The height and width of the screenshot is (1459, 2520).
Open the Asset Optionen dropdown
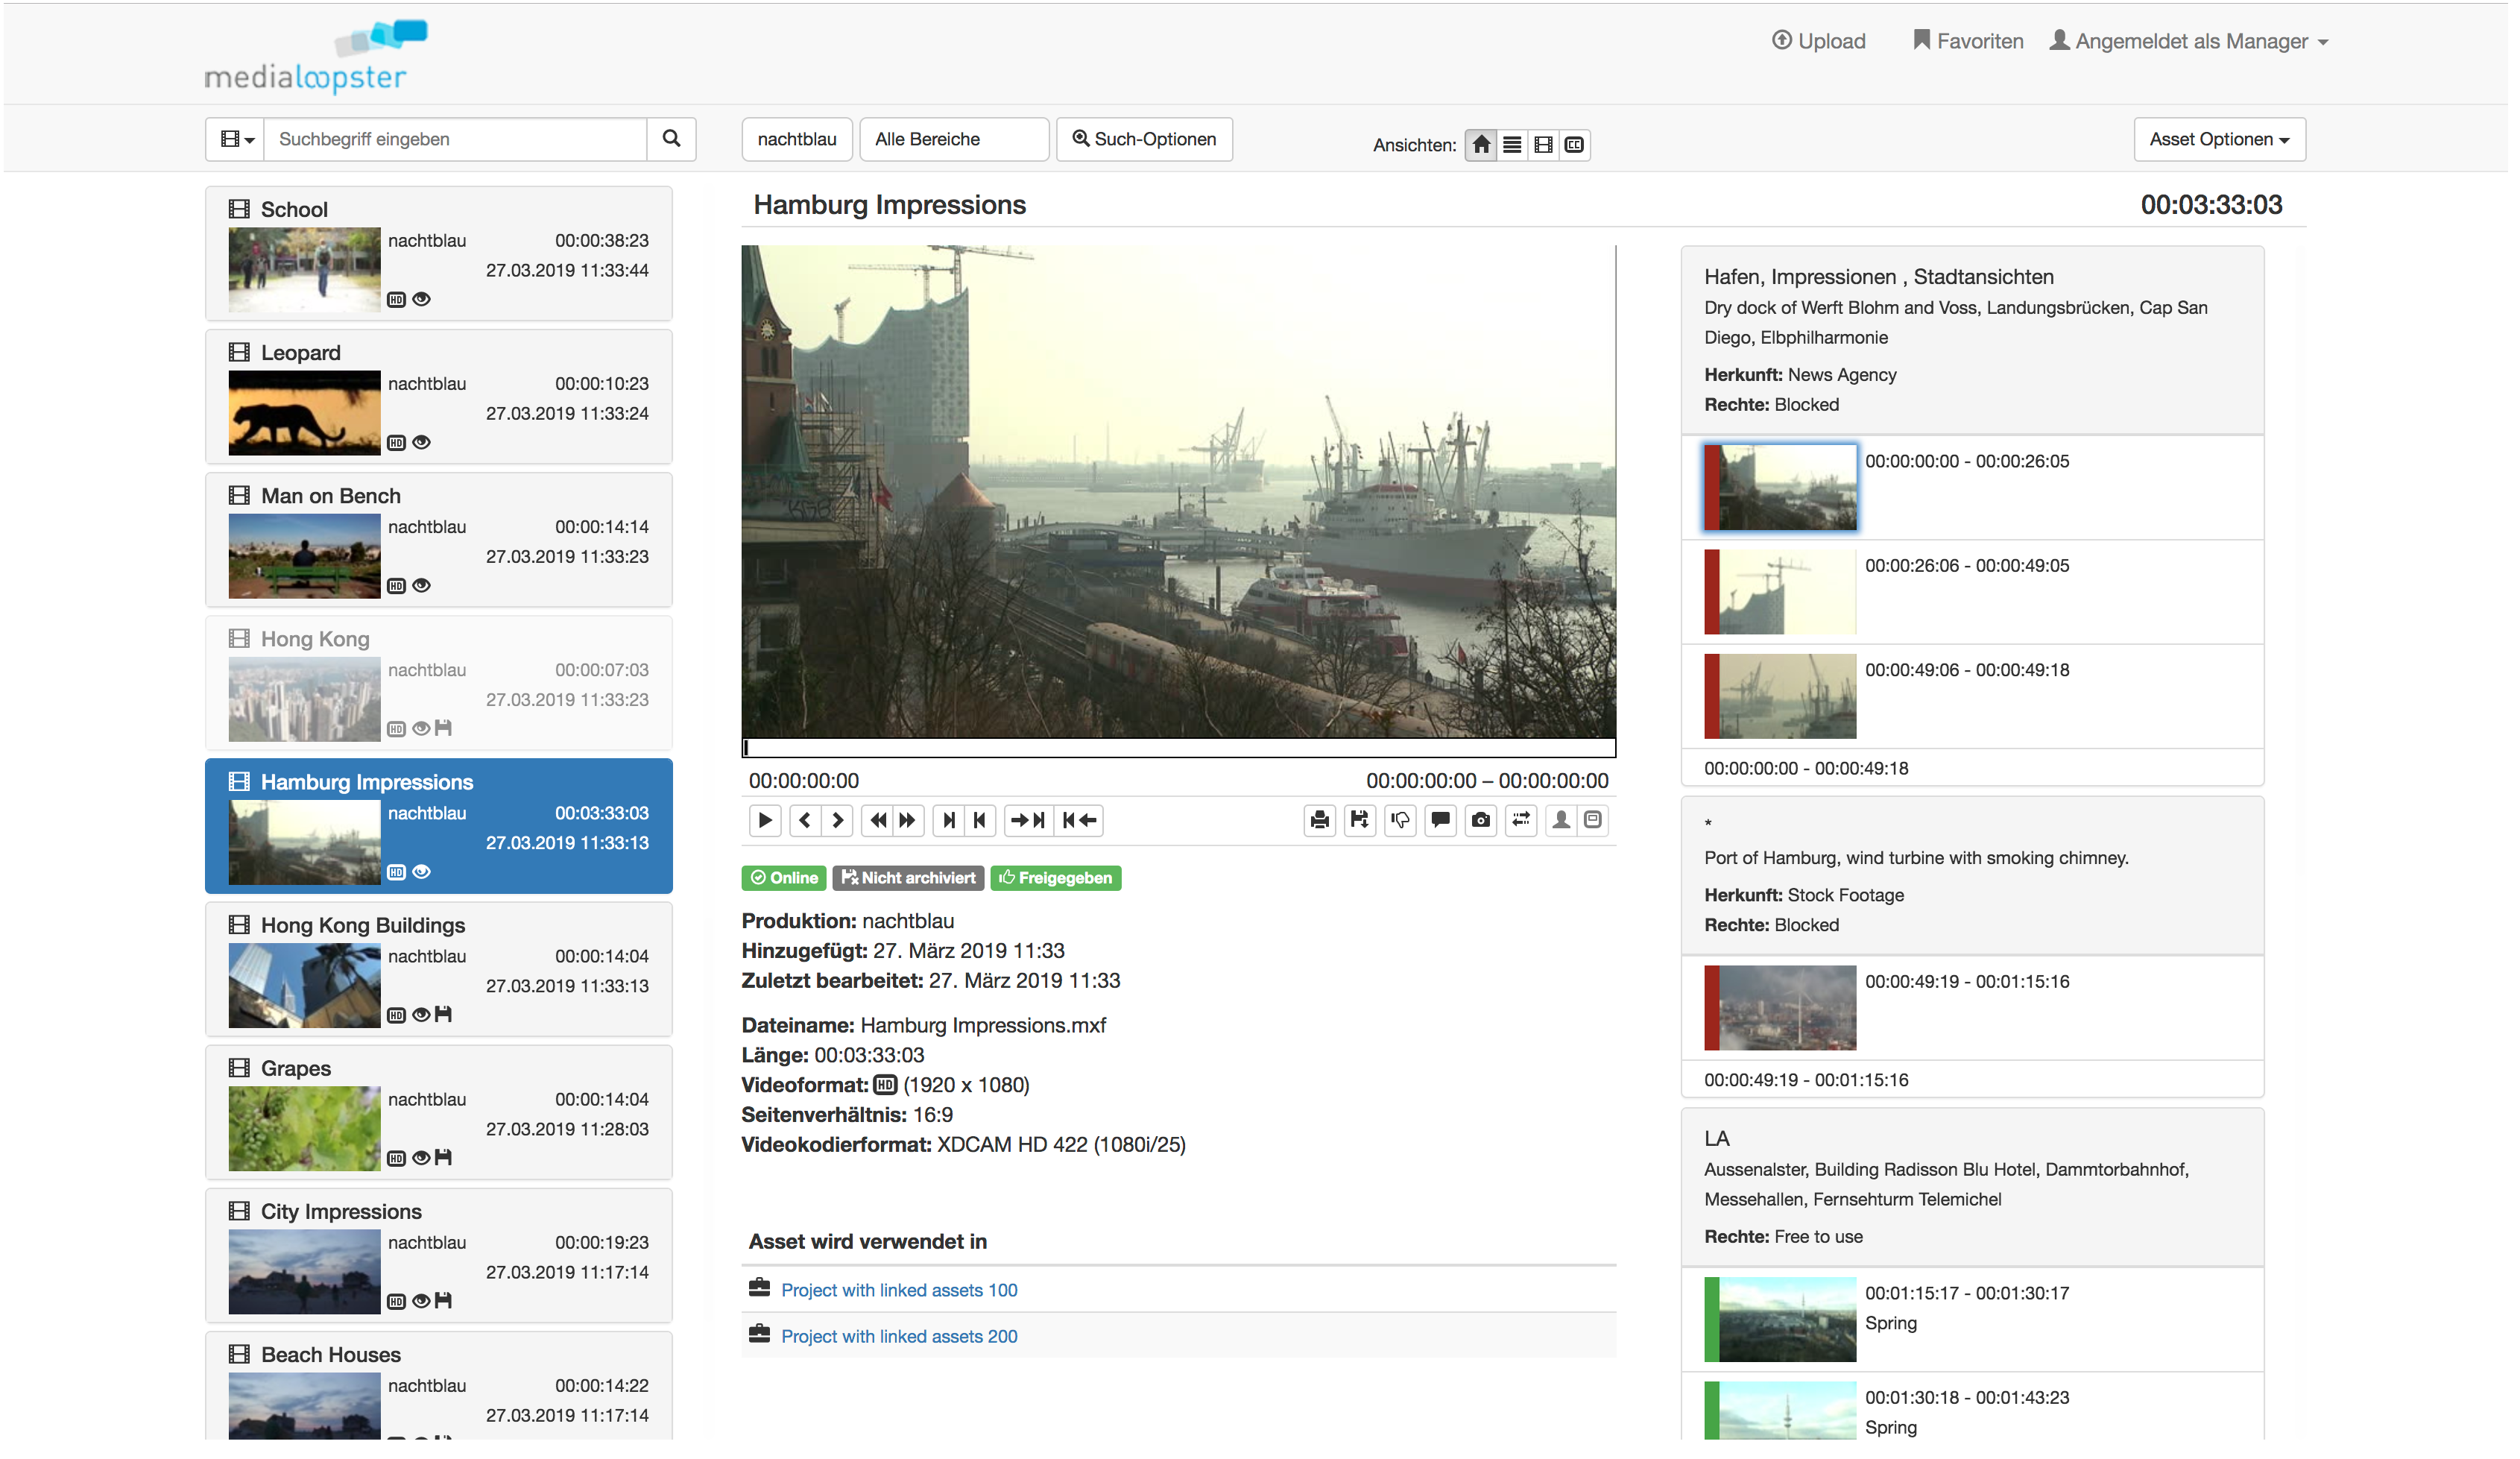click(2218, 139)
